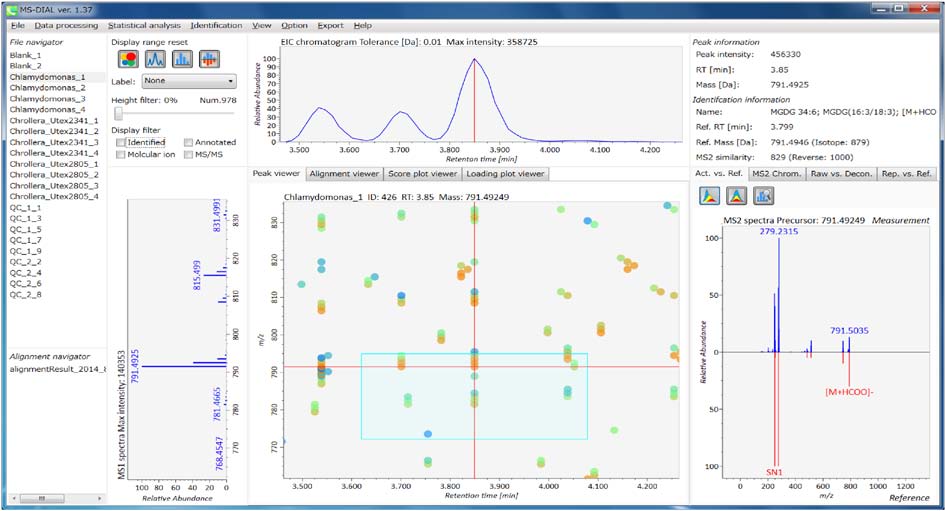Select QC_1_1 in File navigator
This screenshot has width=945, height=511.
[x=25, y=208]
